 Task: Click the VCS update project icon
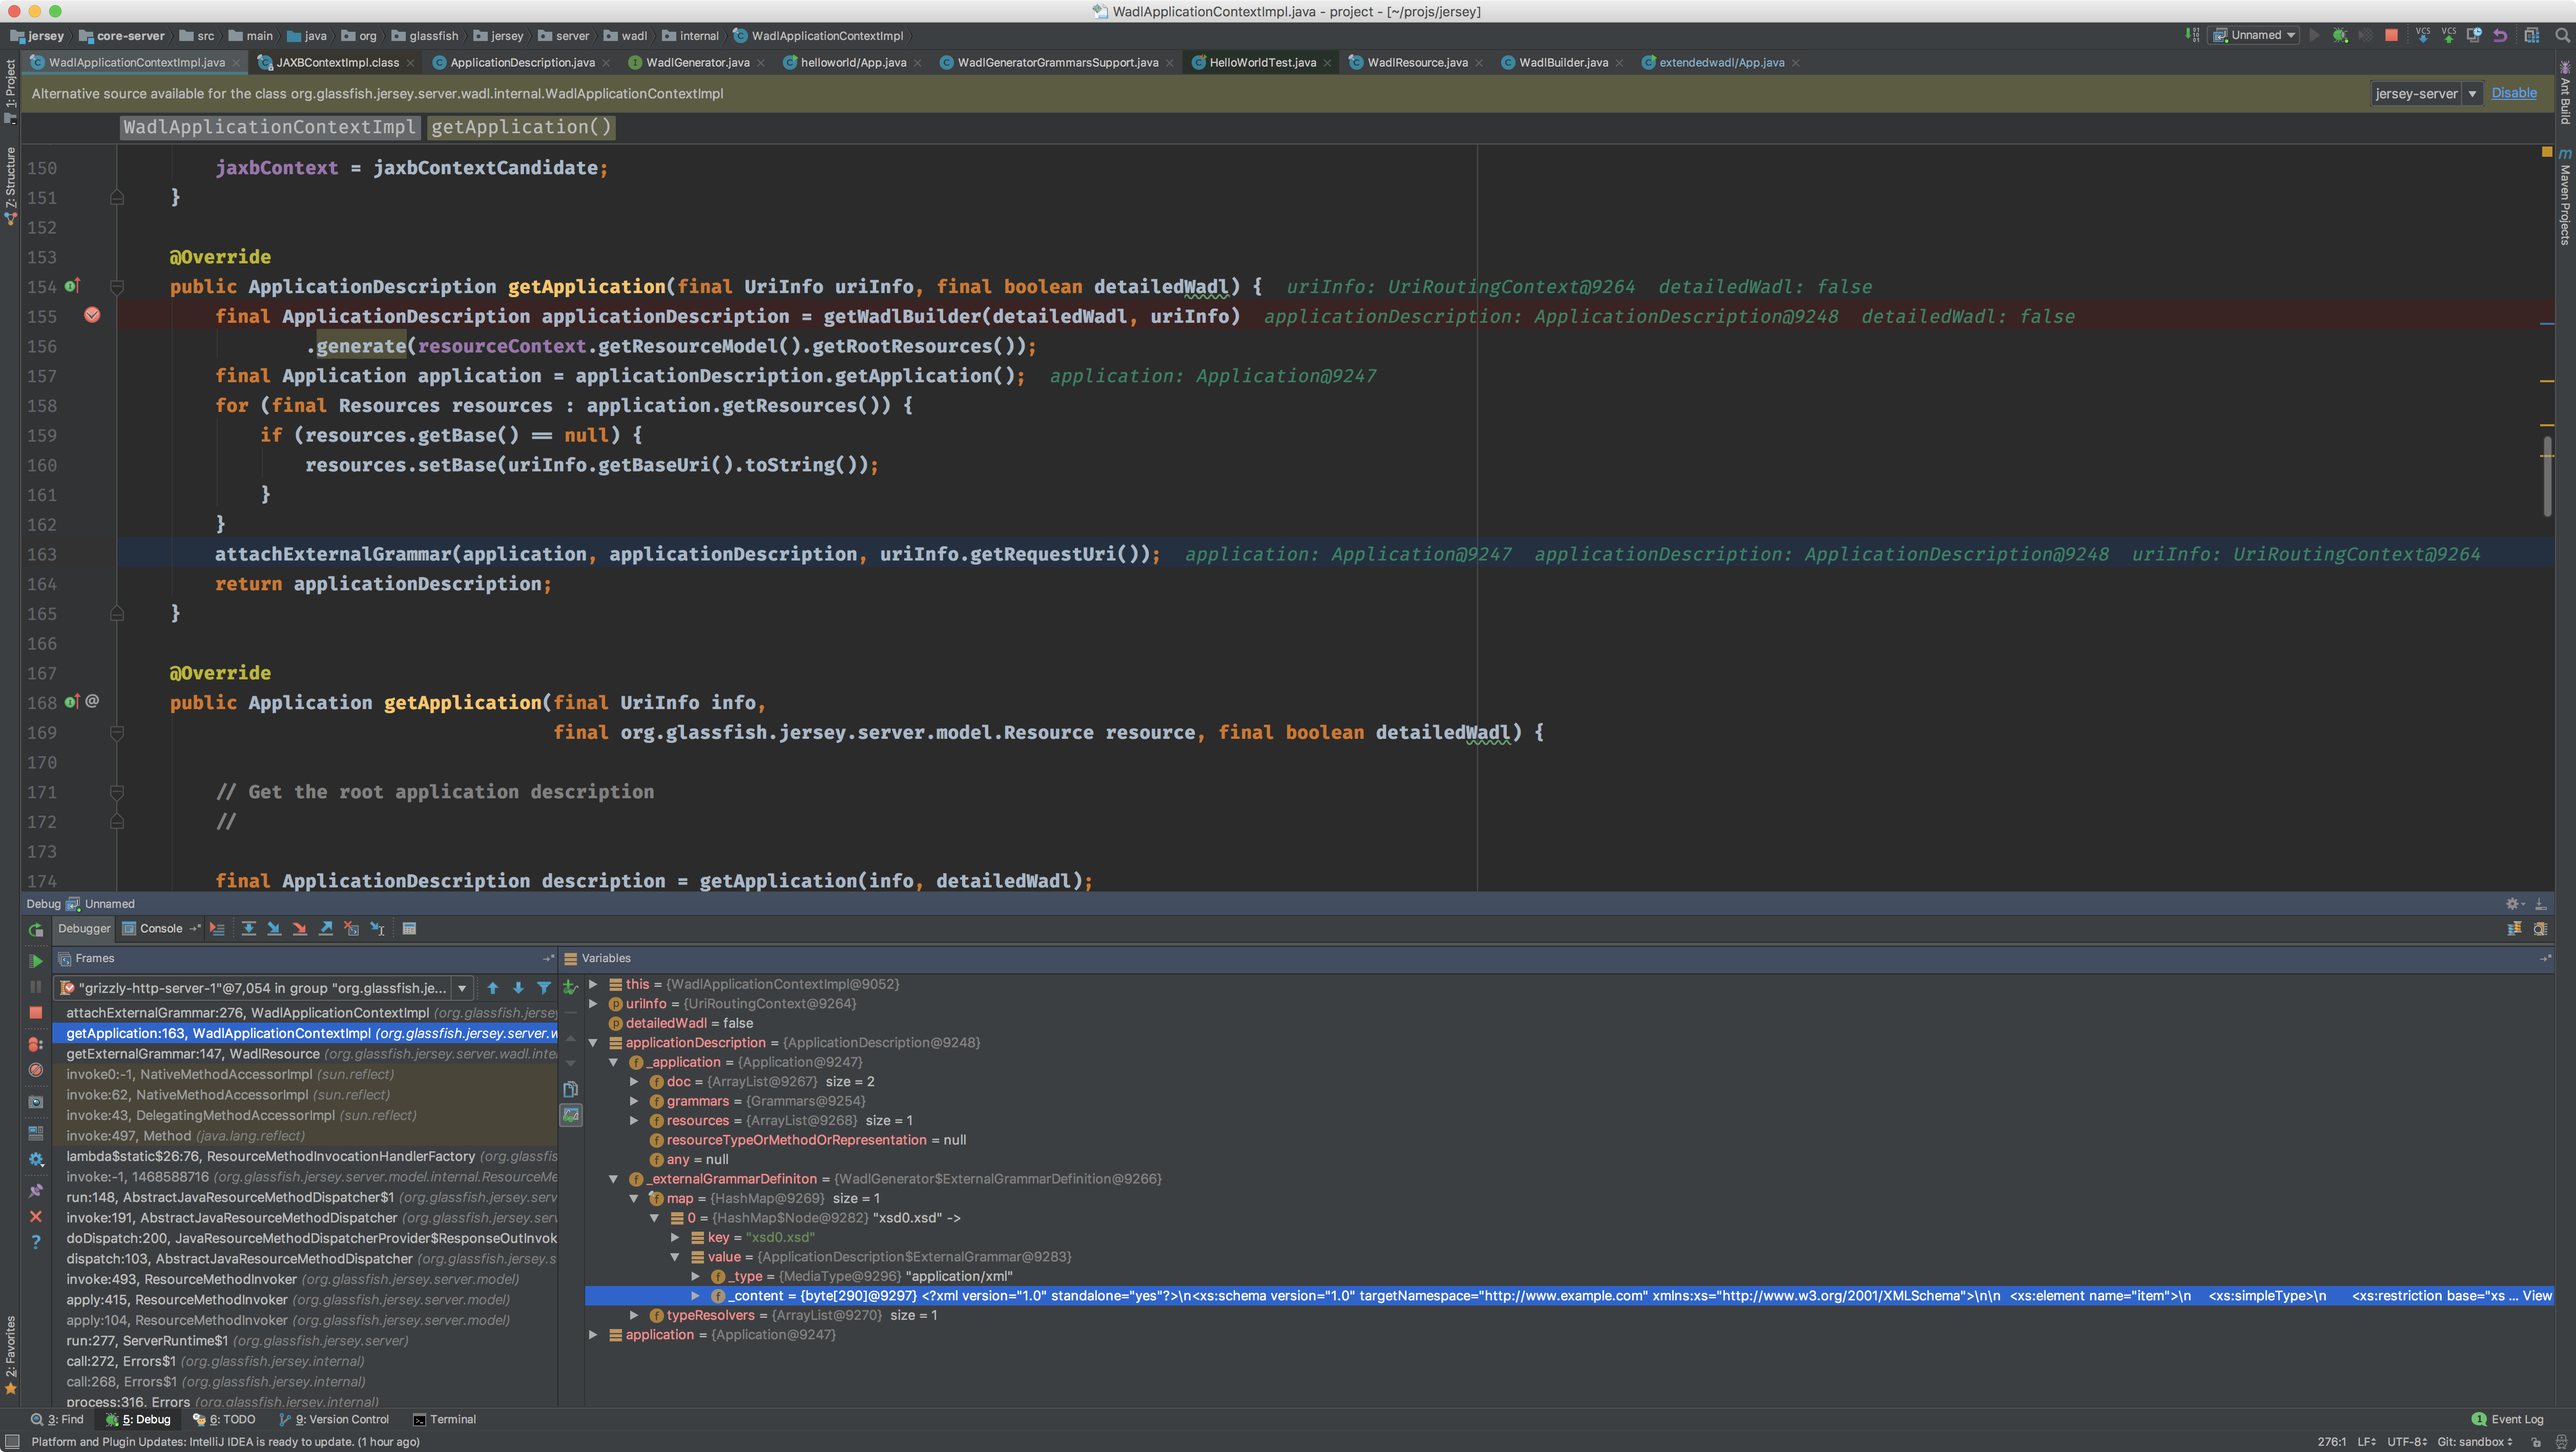(2422, 35)
